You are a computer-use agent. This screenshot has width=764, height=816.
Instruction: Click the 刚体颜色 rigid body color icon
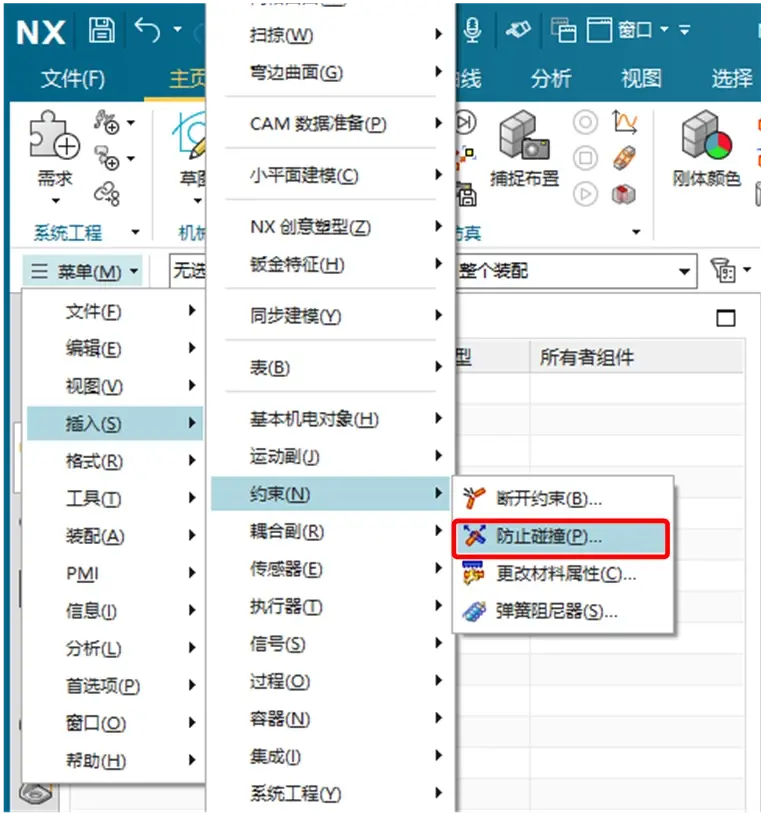tap(707, 134)
